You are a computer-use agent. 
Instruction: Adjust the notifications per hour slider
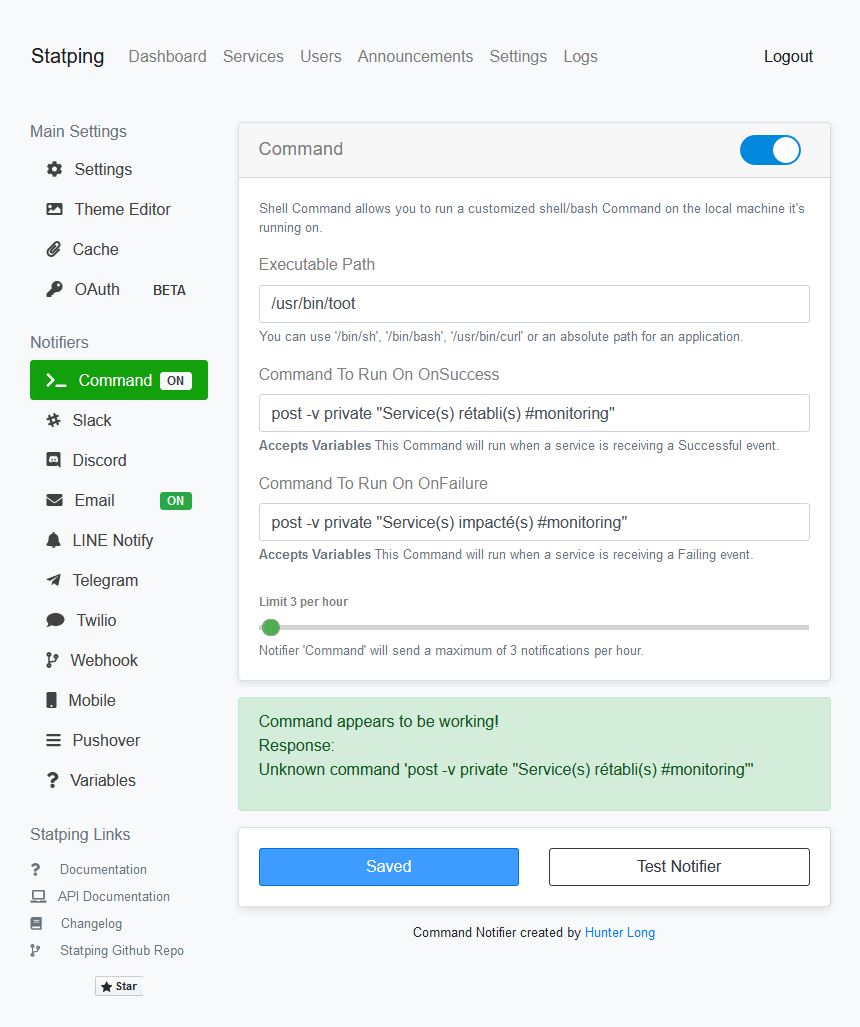tap(270, 627)
